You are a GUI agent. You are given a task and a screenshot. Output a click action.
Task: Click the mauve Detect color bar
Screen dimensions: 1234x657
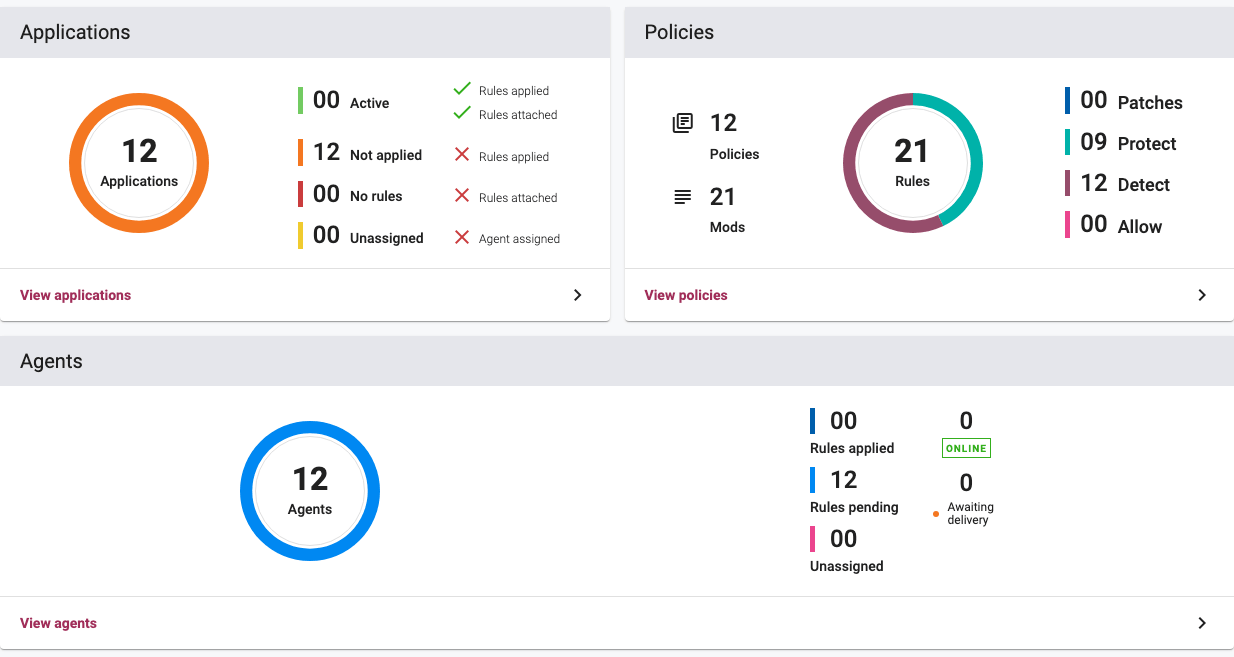tap(1068, 183)
